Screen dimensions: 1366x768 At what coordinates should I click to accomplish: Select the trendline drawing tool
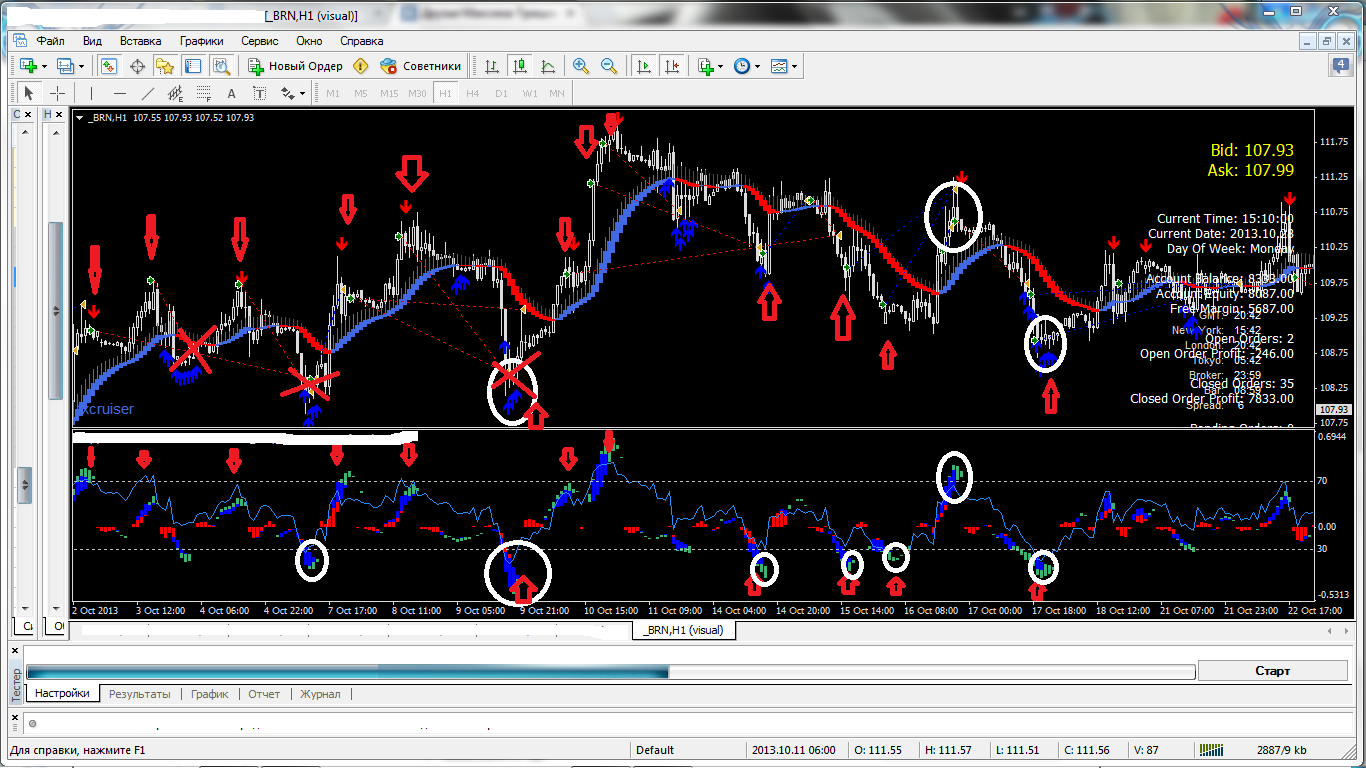(x=148, y=93)
